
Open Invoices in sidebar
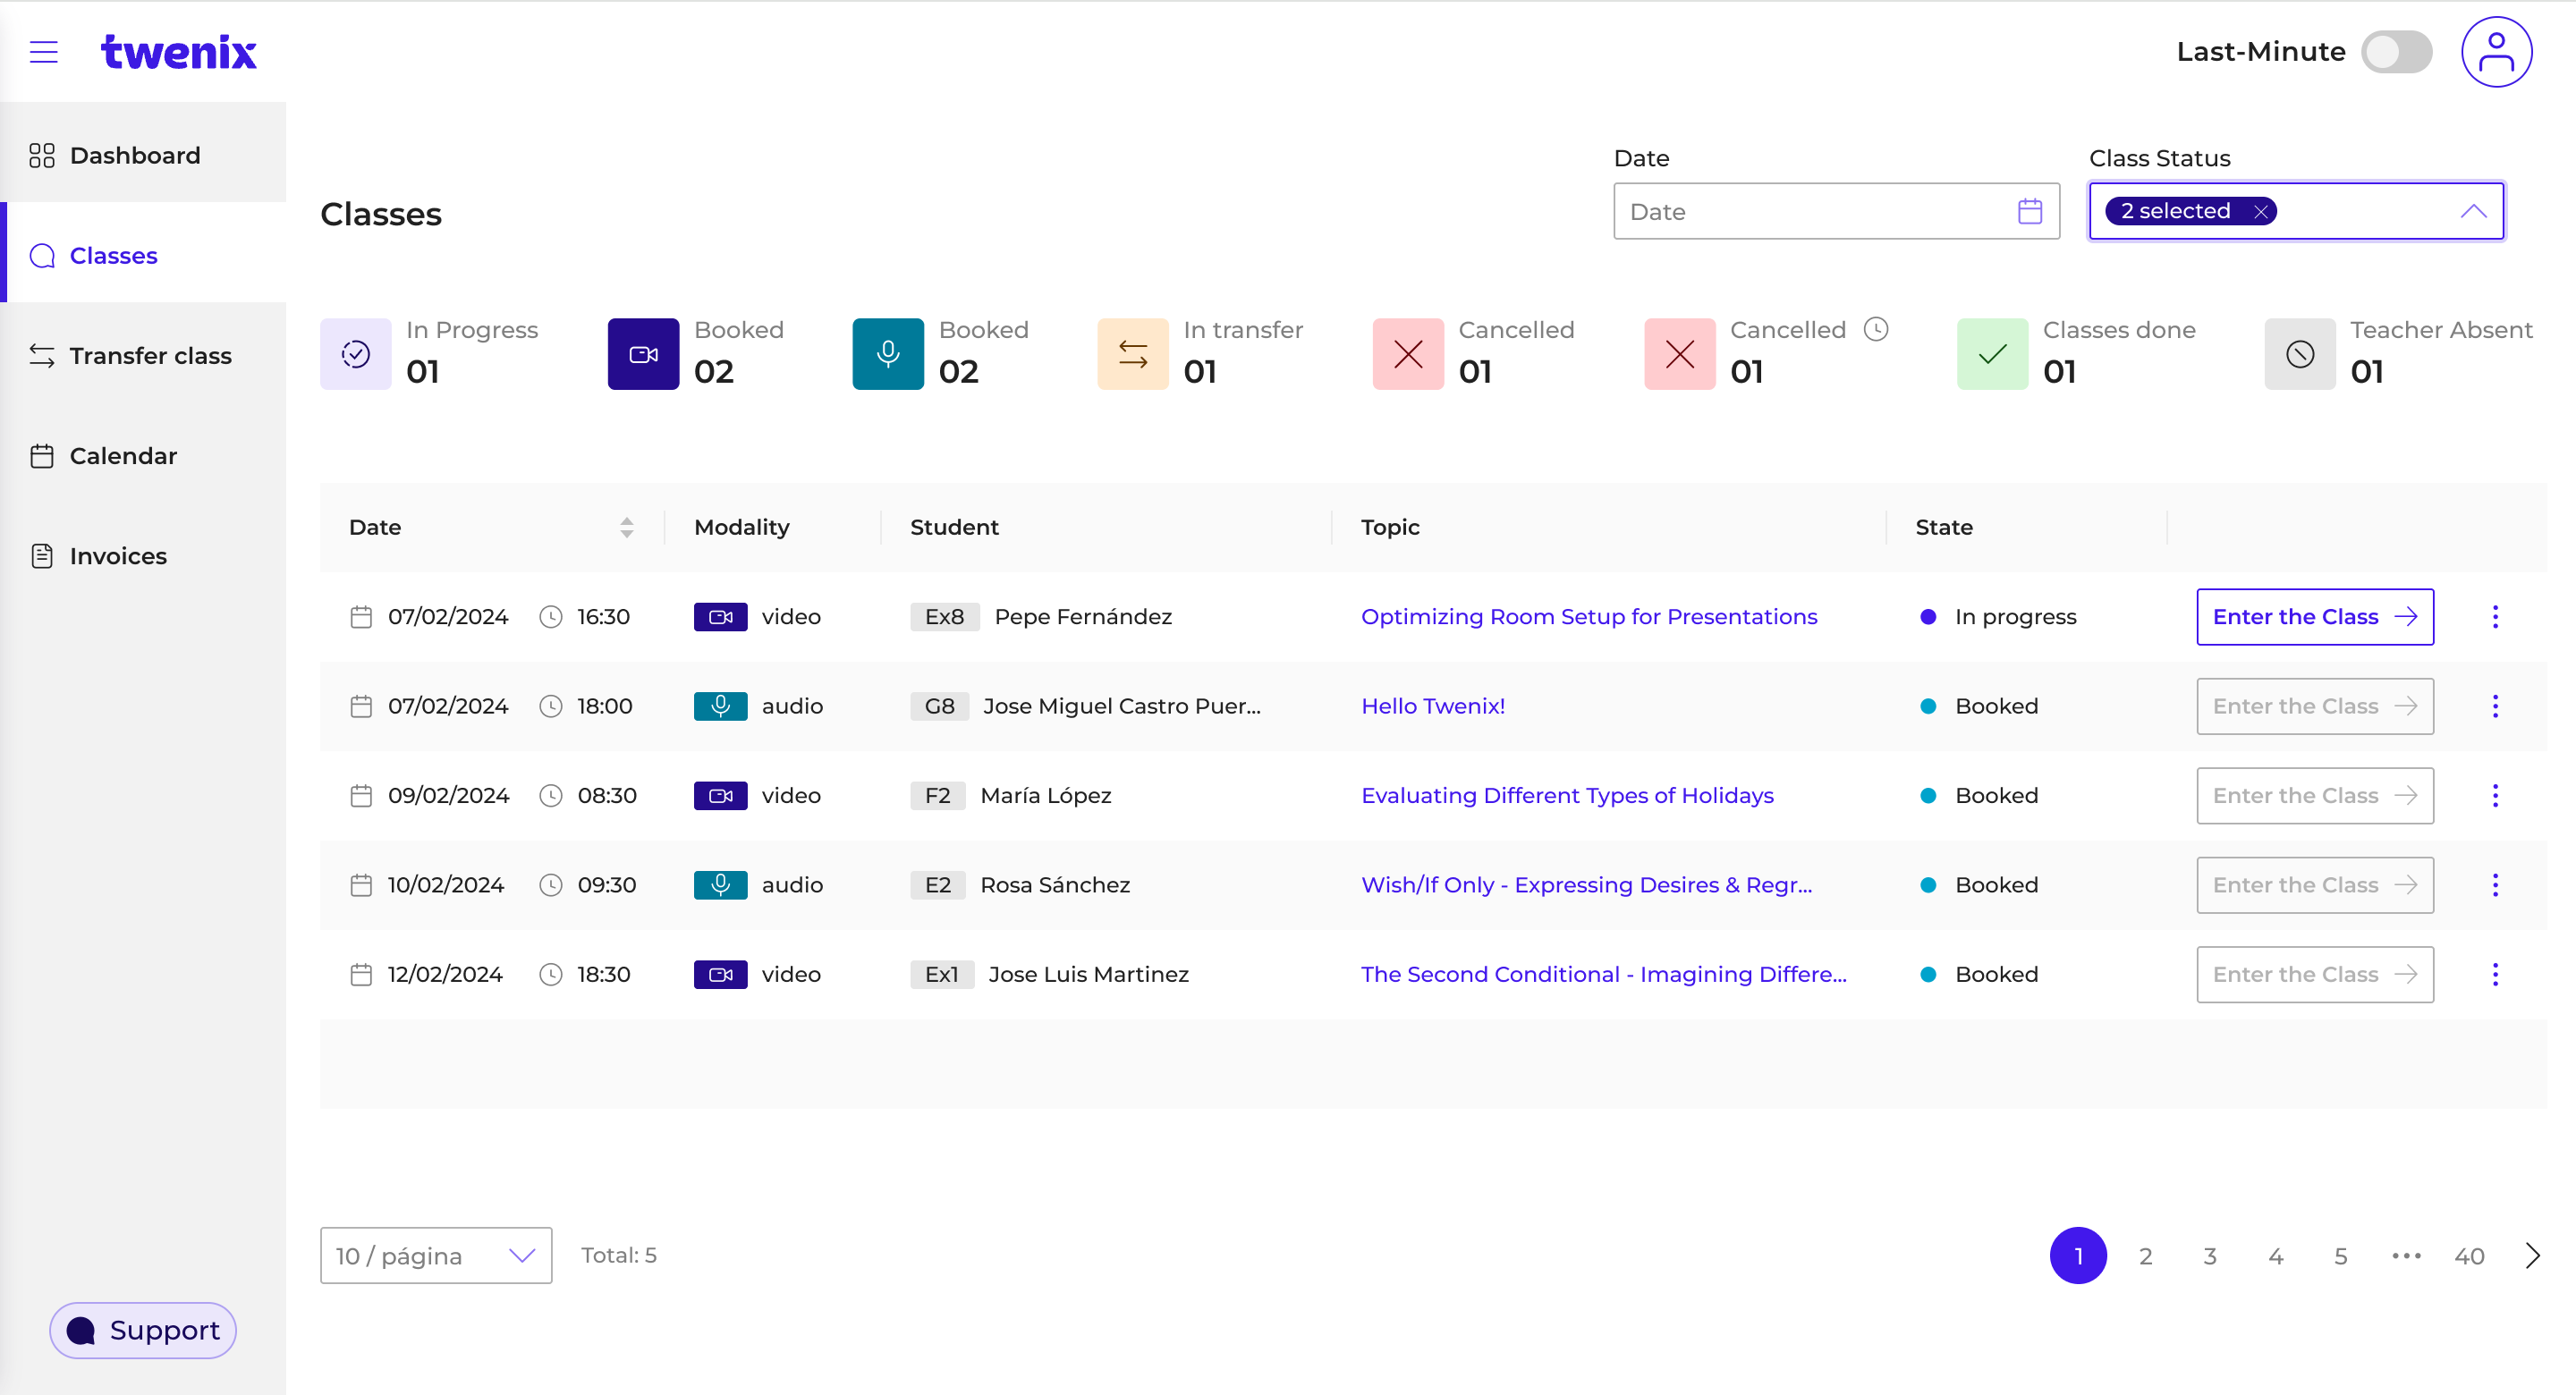click(143, 555)
